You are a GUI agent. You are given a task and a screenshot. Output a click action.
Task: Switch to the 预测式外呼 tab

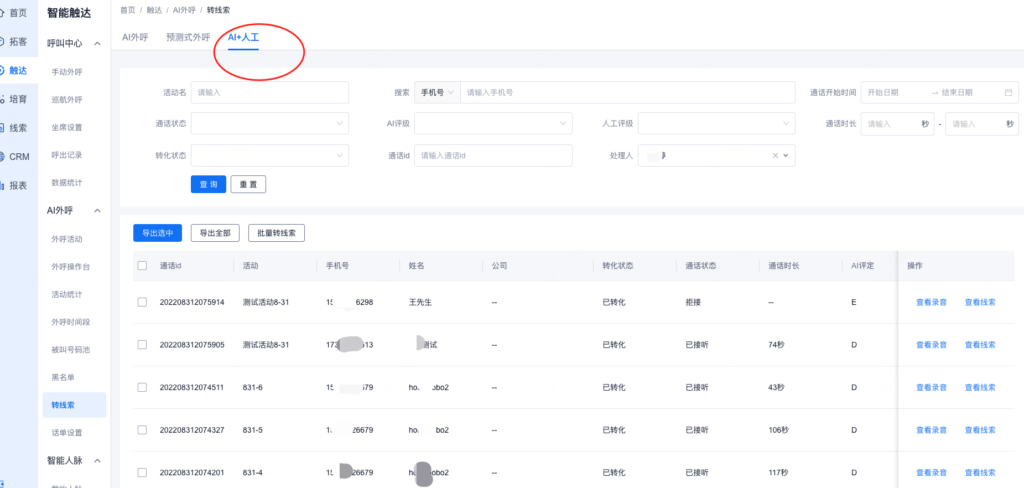coord(188,37)
